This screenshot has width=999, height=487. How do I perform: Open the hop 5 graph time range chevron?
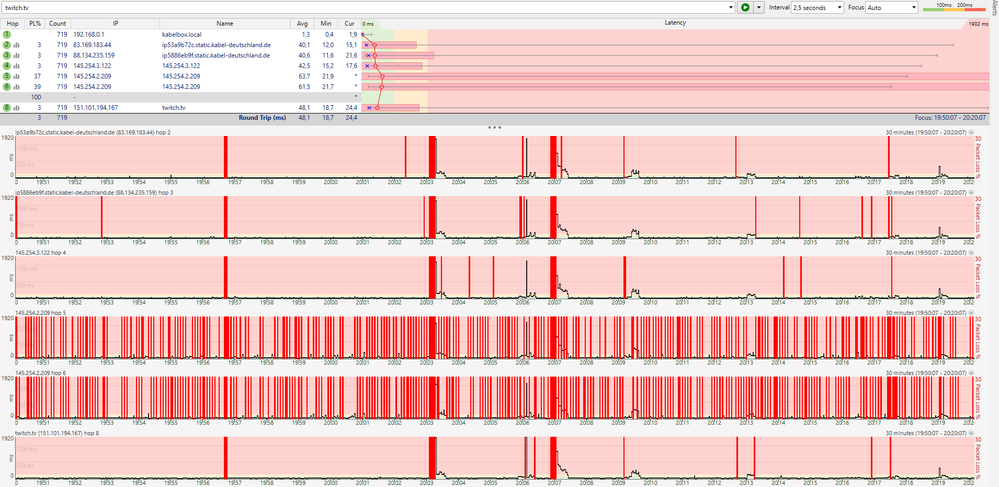pyautogui.click(x=970, y=312)
